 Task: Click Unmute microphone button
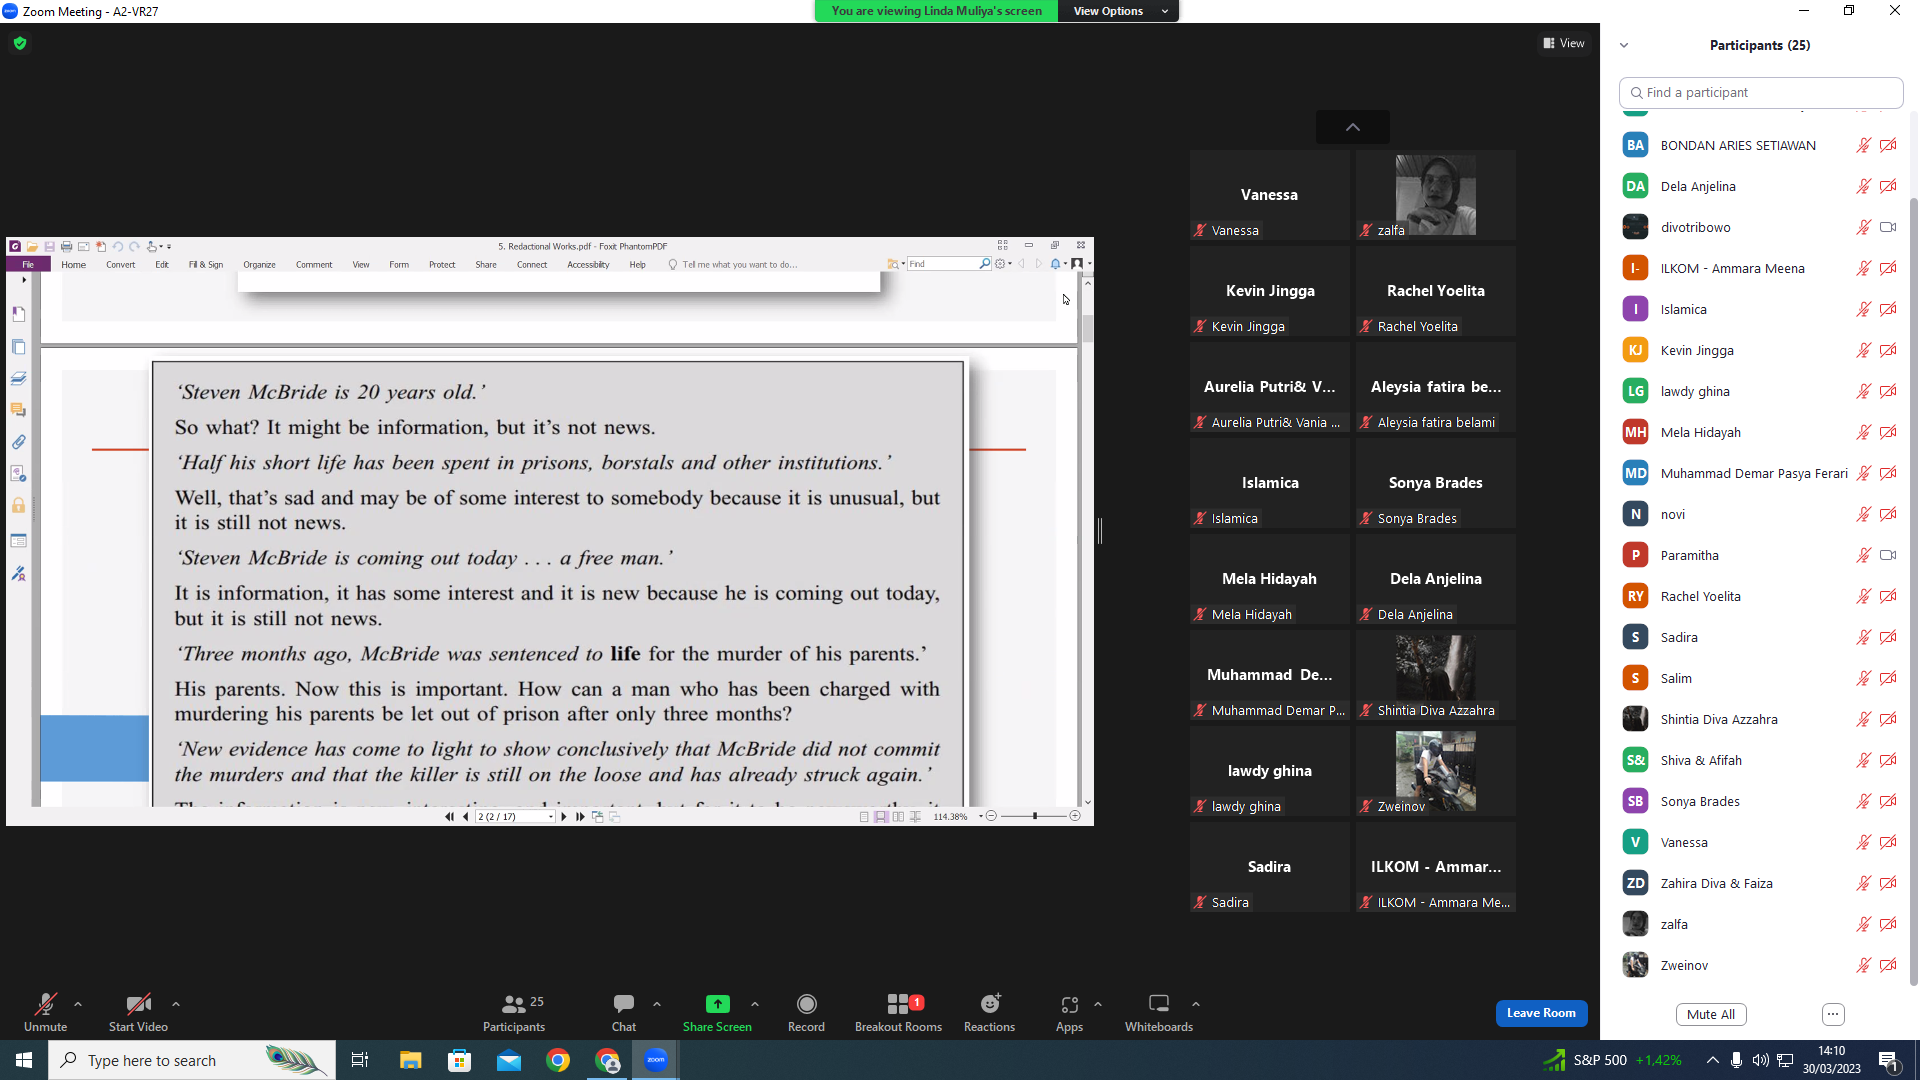[45, 1012]
